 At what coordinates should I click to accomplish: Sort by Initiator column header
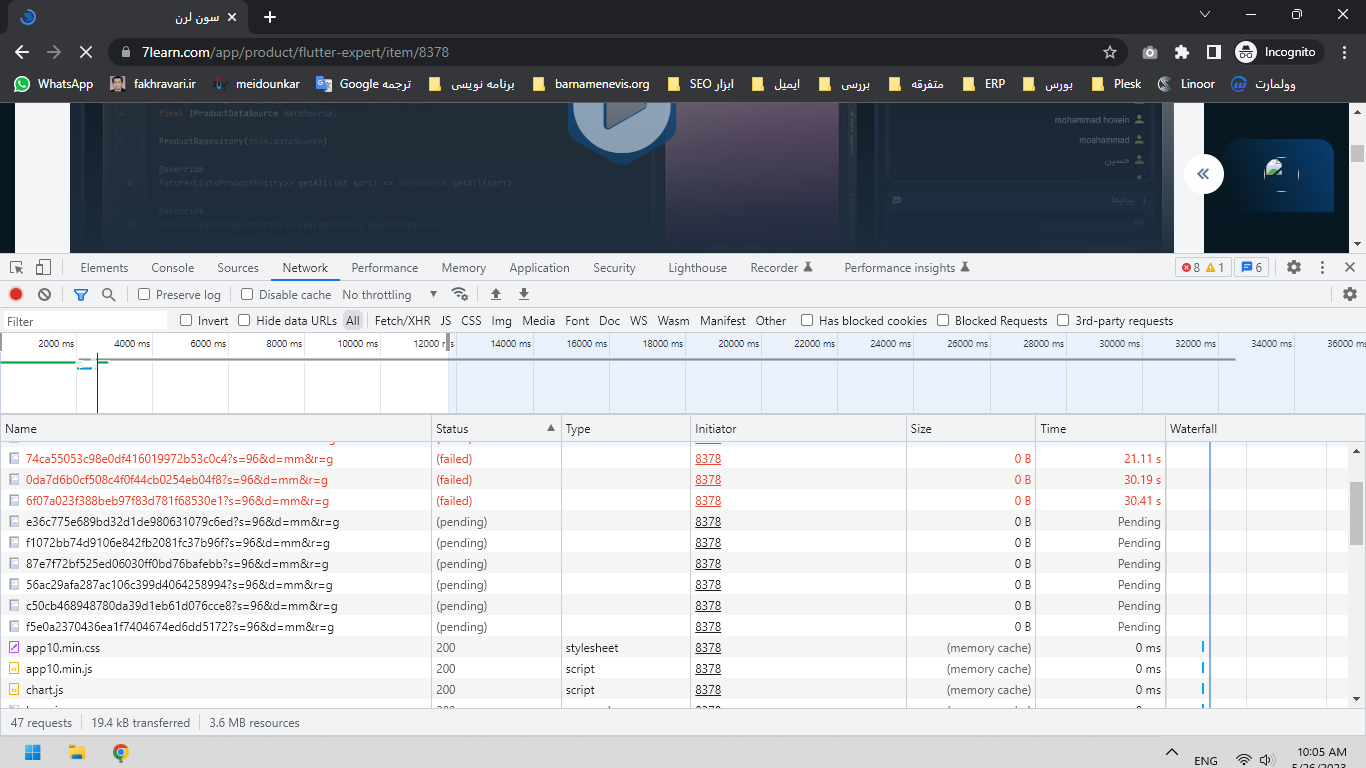798,428
